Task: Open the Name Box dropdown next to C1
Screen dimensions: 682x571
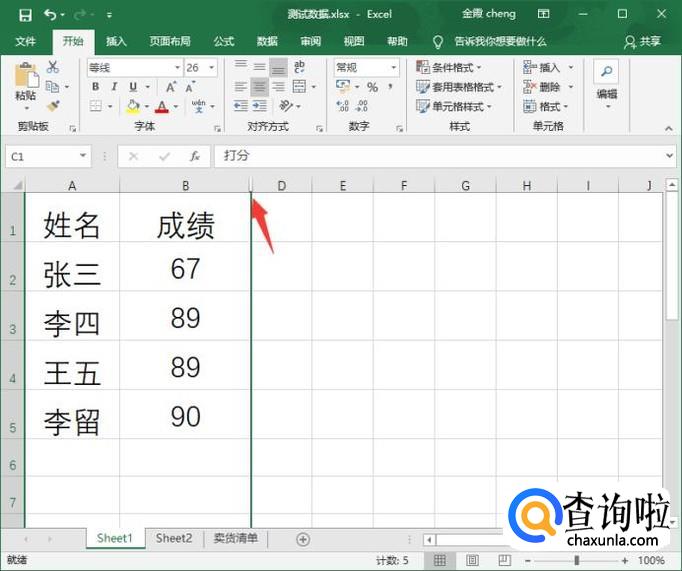Action: pyautogui.click(x=82, y=157)
